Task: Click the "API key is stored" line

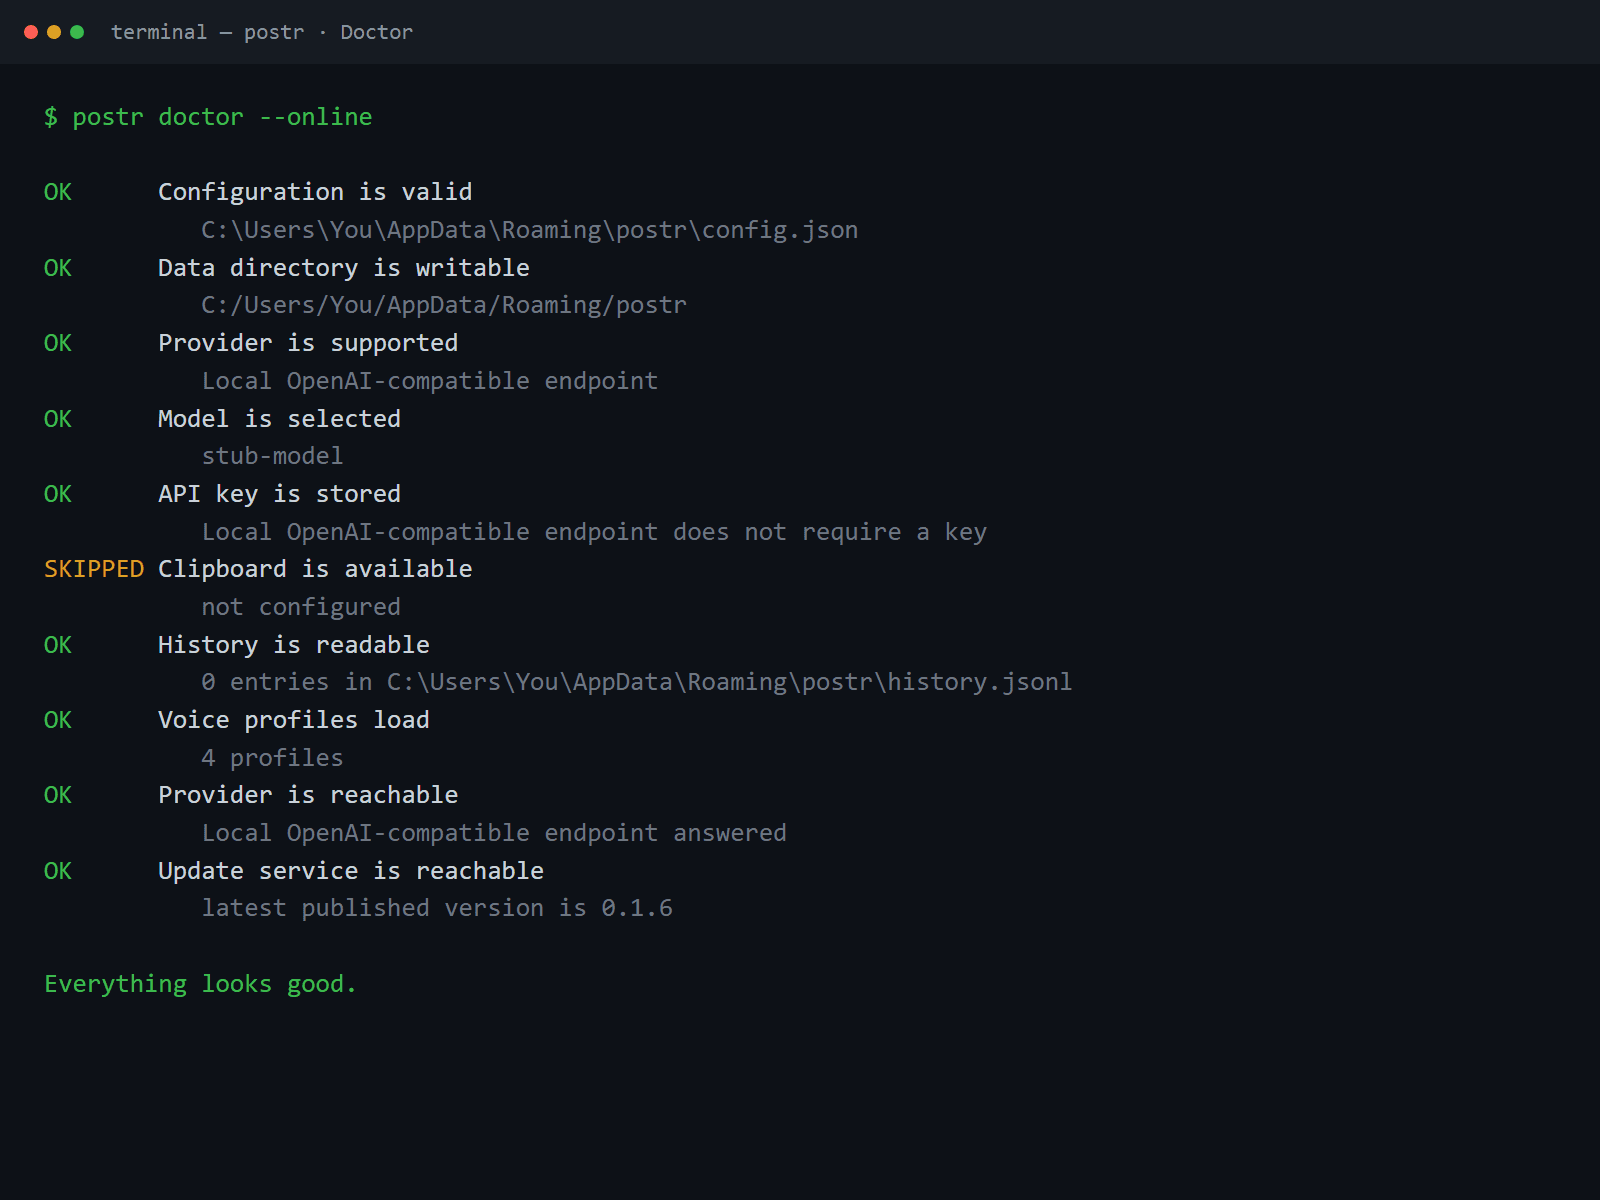Action: pyautogui.click(x=279, y=494)
